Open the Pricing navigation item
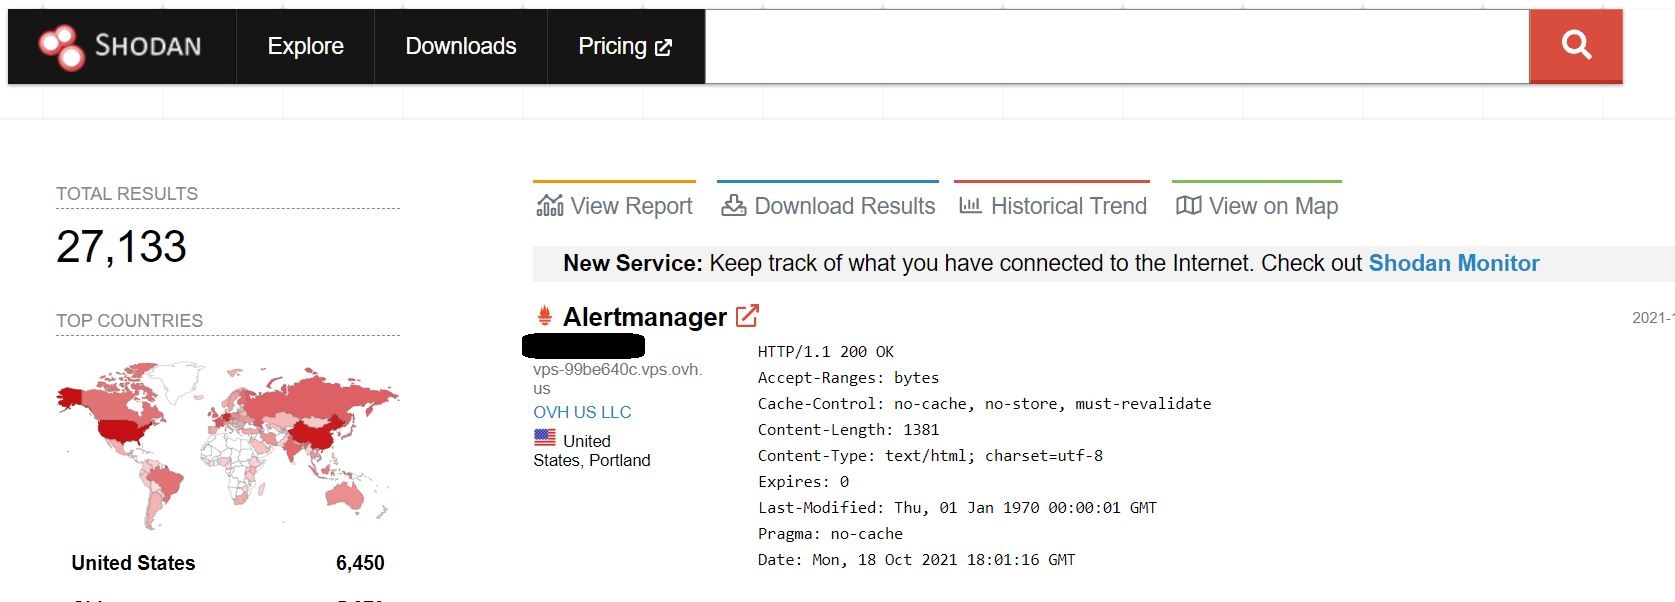 [x=612, y=46]
